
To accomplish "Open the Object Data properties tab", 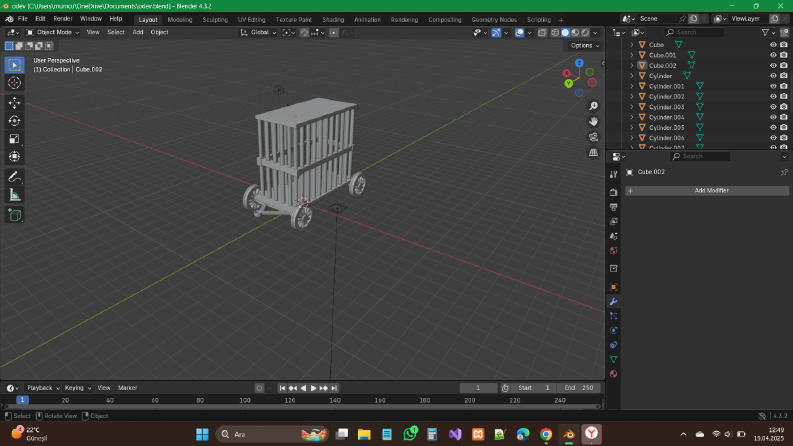I will coord(613,360).
